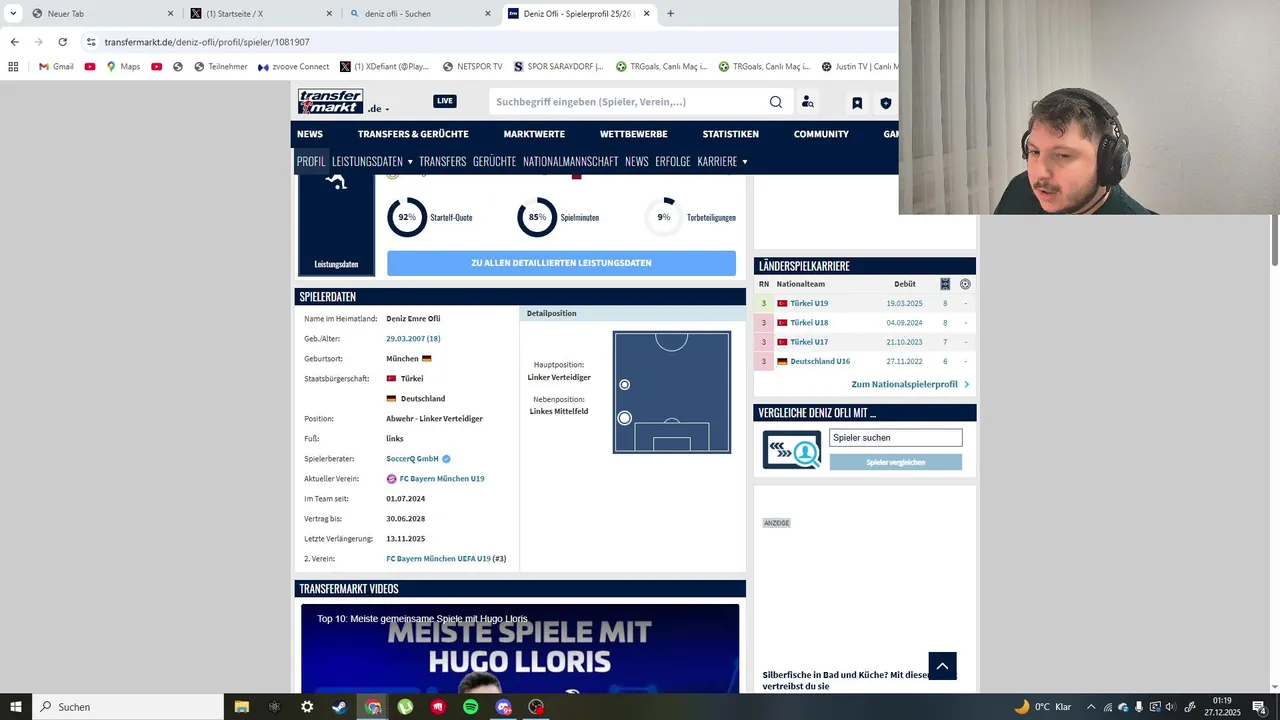Click the LIVE badge in the header

[445, 101]
